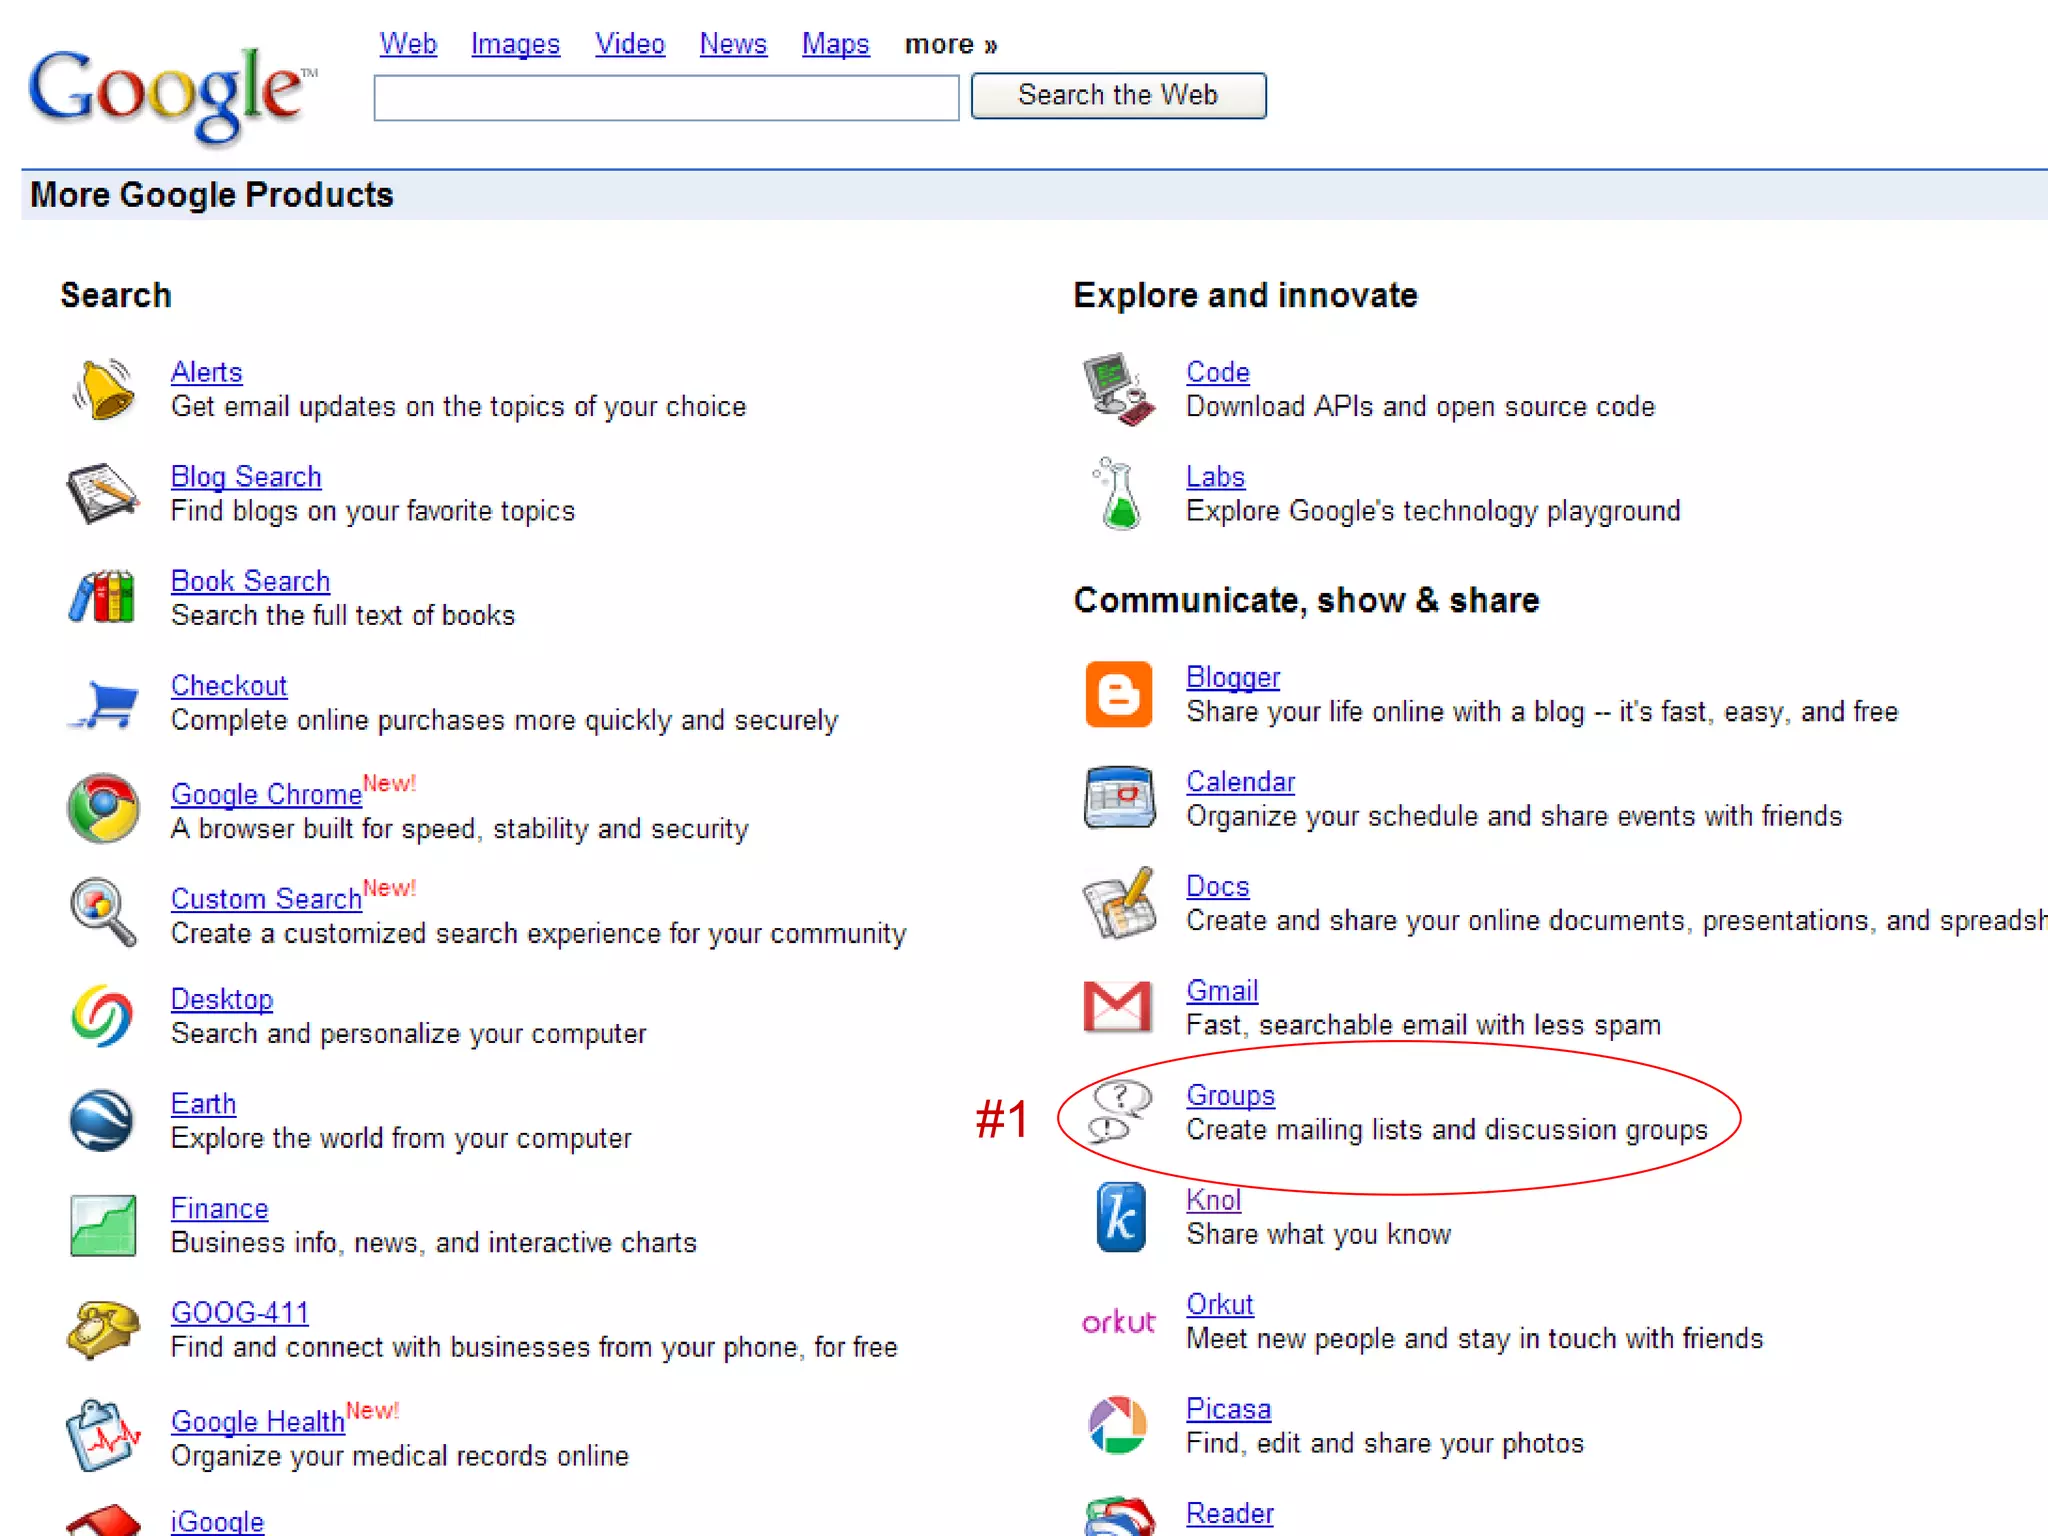2048x1536 pixels.
Task: Switch to the Images search tab
Action: coord(515,44)
